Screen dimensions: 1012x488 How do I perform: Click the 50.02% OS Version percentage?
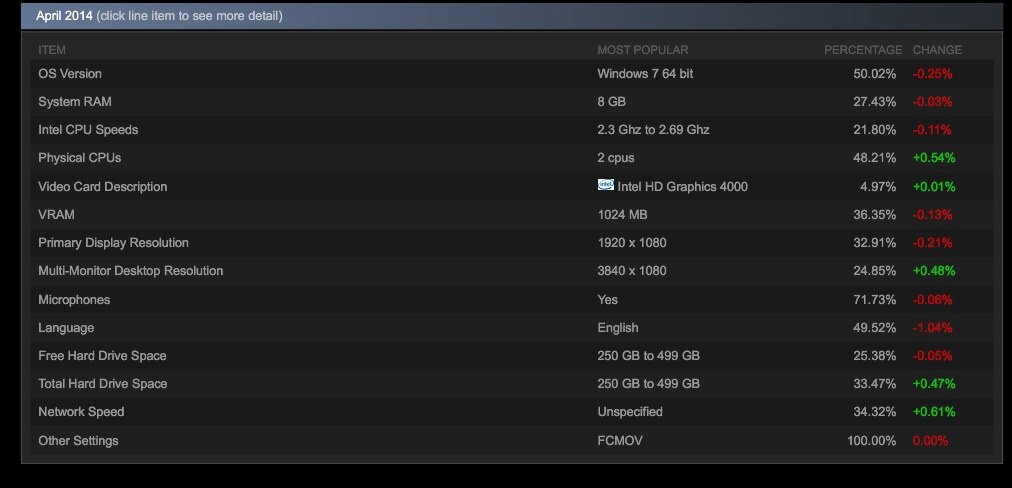(x=875, y=74)
